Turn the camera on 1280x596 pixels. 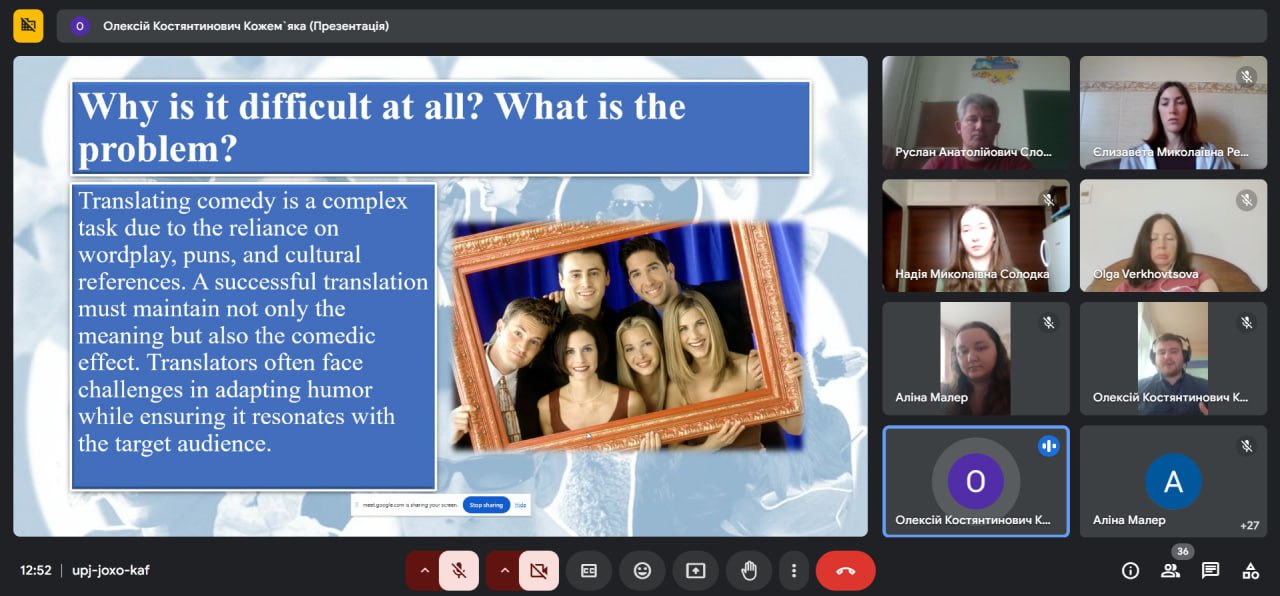click(539, 571)
